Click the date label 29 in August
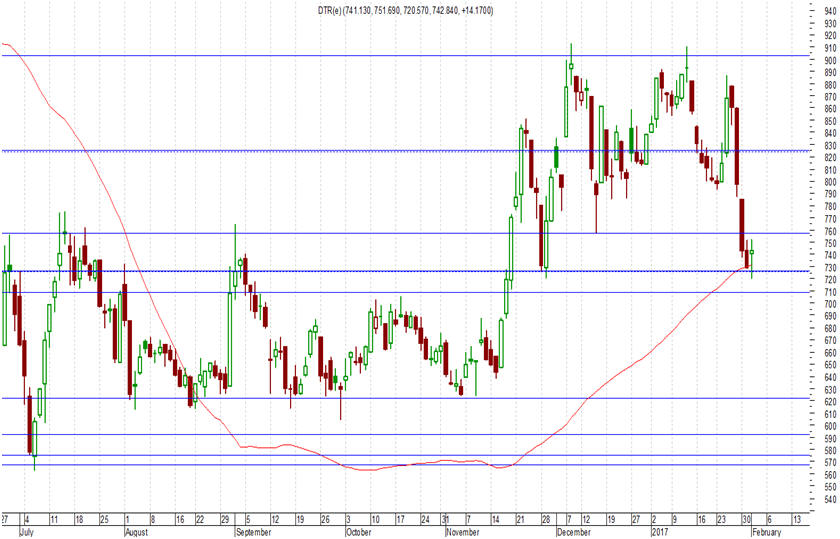840x539 pixels. (x=225, y=519)
